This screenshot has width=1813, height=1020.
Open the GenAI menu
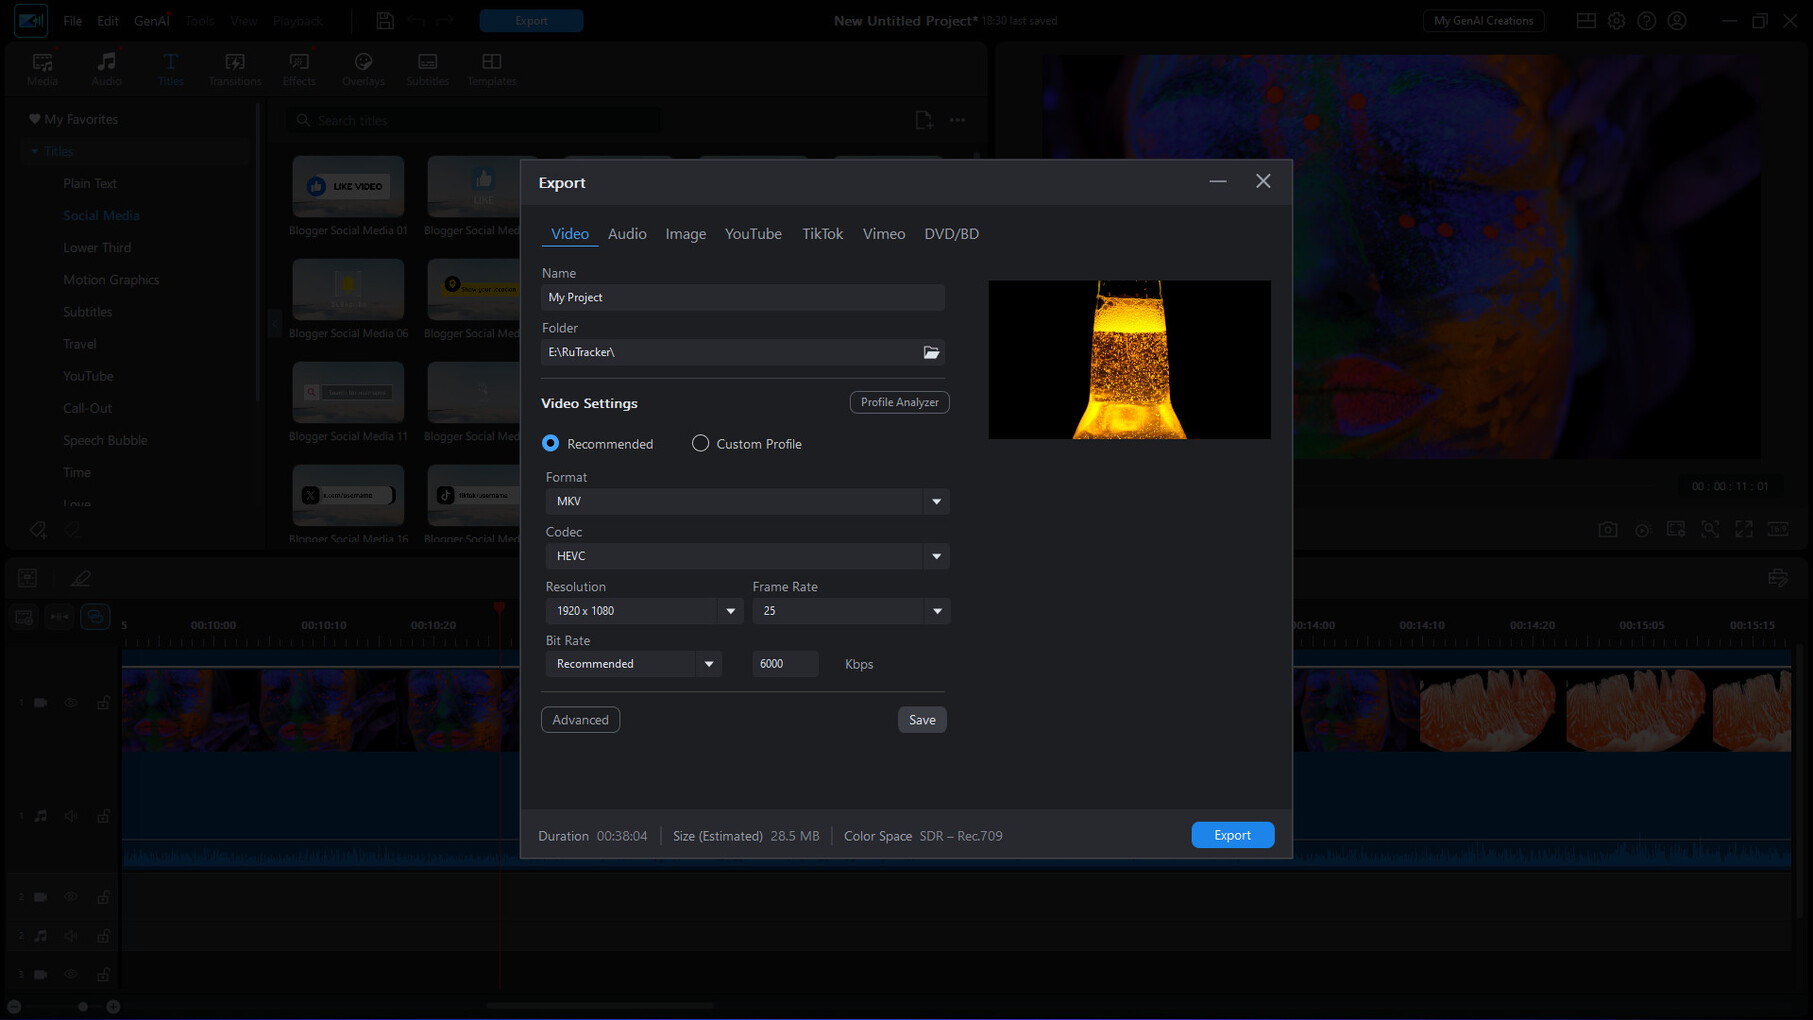(x=152, y=21)
